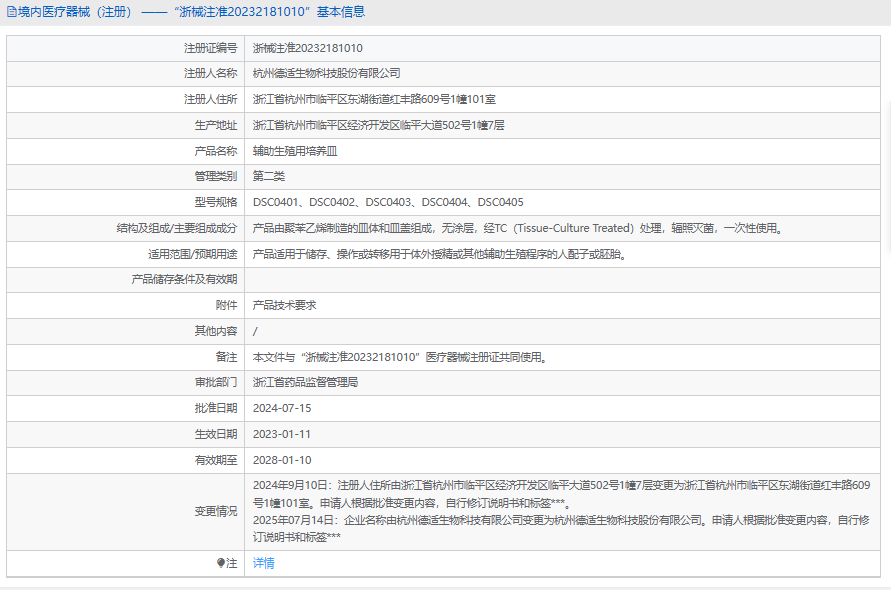Click the 适用范围/预期用途 label
Screen dimensions: 891x590
click(x=193, y=254)
